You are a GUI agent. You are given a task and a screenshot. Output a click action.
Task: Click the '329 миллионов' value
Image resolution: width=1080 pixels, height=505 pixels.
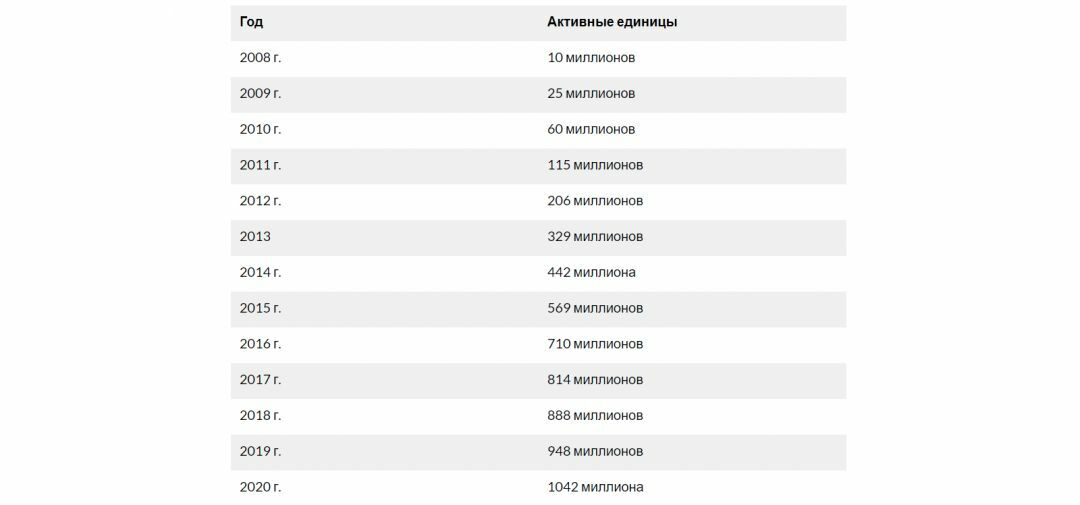coord(595,236)
